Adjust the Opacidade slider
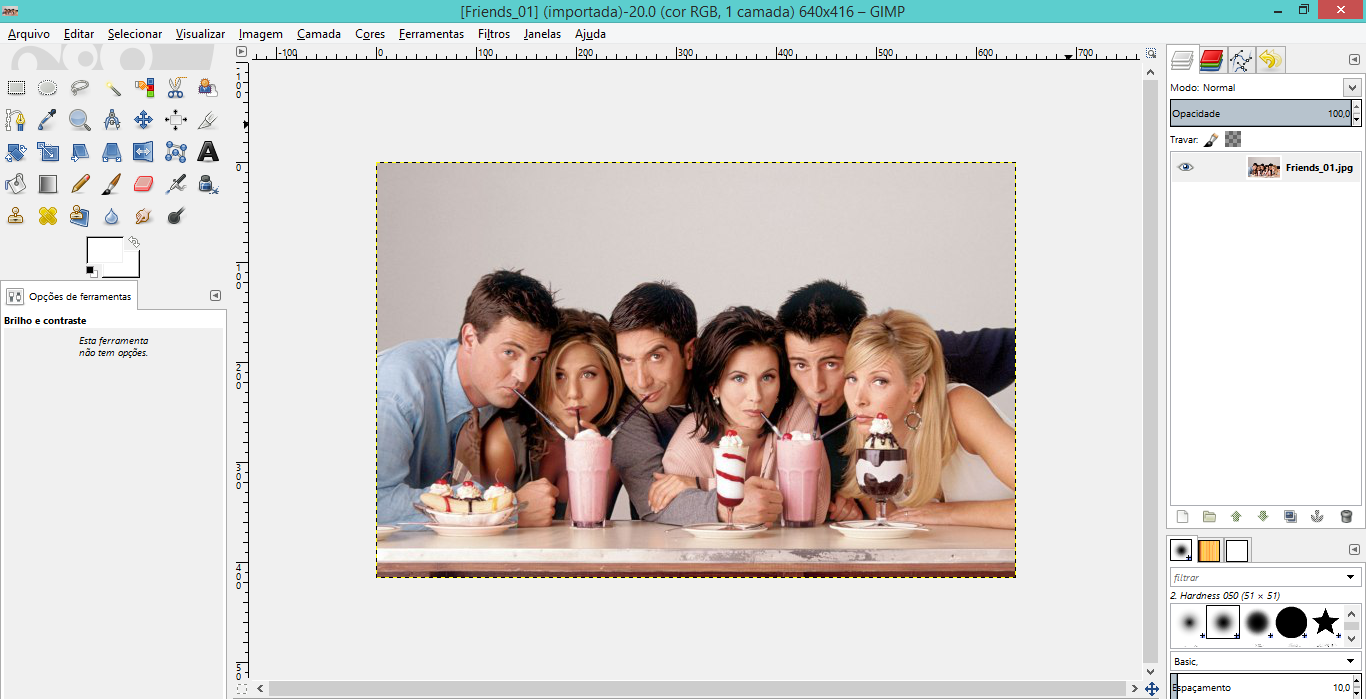Screen dimensions: 1366x699 tap(1260, 114)
